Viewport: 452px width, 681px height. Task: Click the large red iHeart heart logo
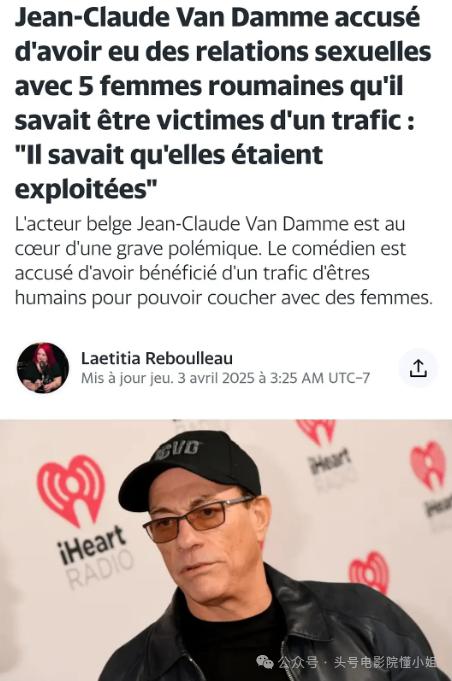71,490
